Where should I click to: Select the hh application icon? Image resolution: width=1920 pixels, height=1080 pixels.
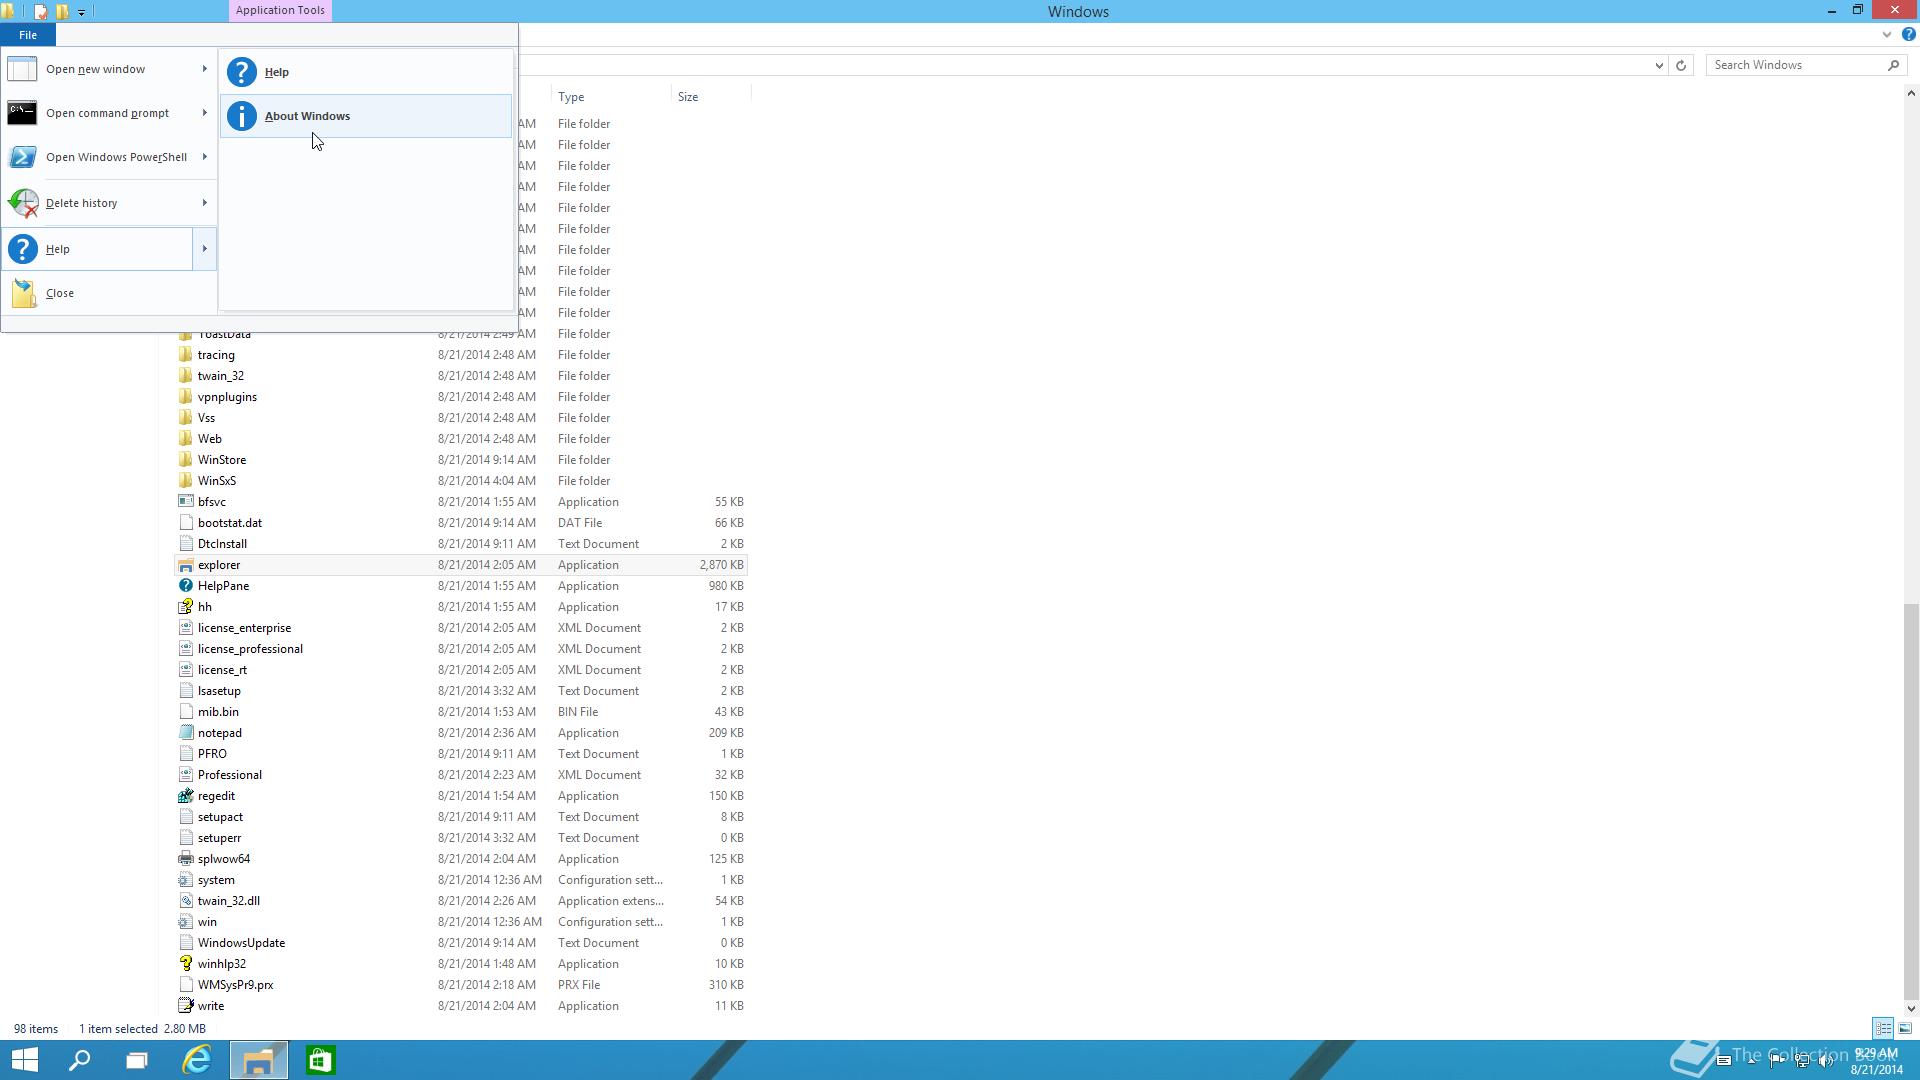(185, 607)
